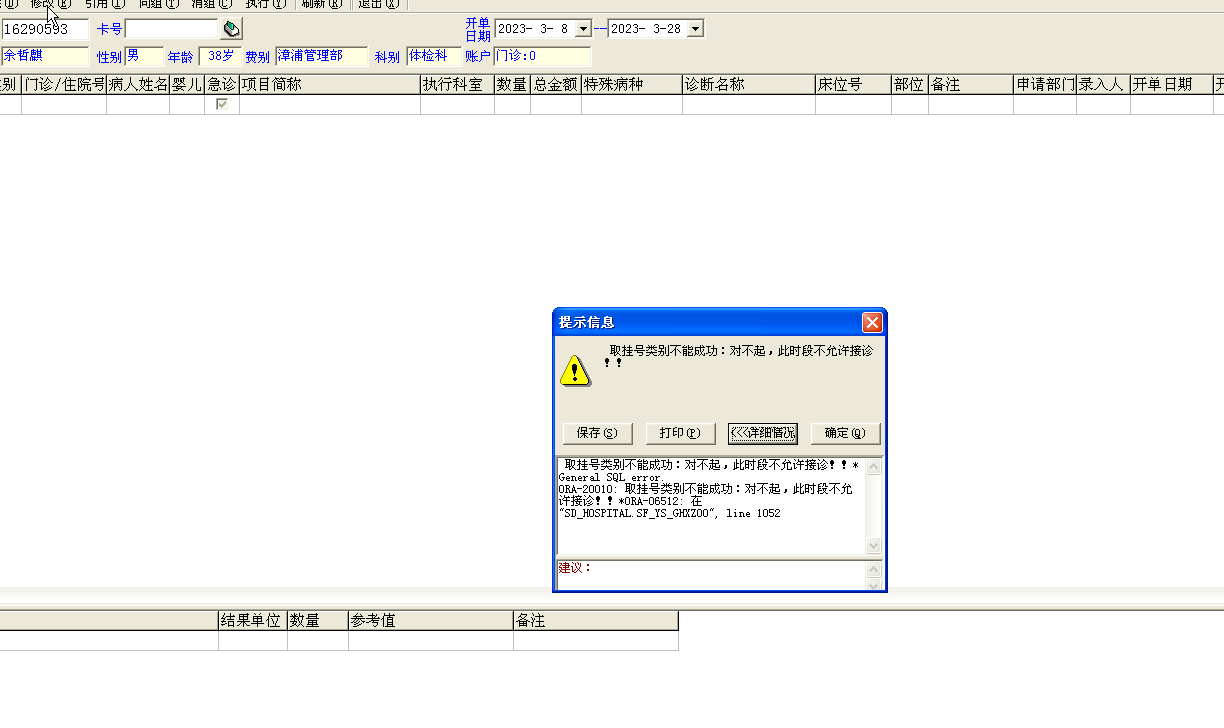This screenshot has height=728, width=1224.
Task: Click the 执行科室 column header
Action: click(x=457, y=85)
